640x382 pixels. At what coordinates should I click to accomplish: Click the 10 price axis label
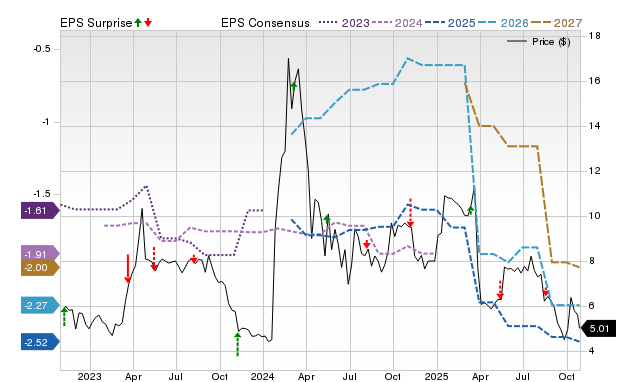(x=595, y=216)
